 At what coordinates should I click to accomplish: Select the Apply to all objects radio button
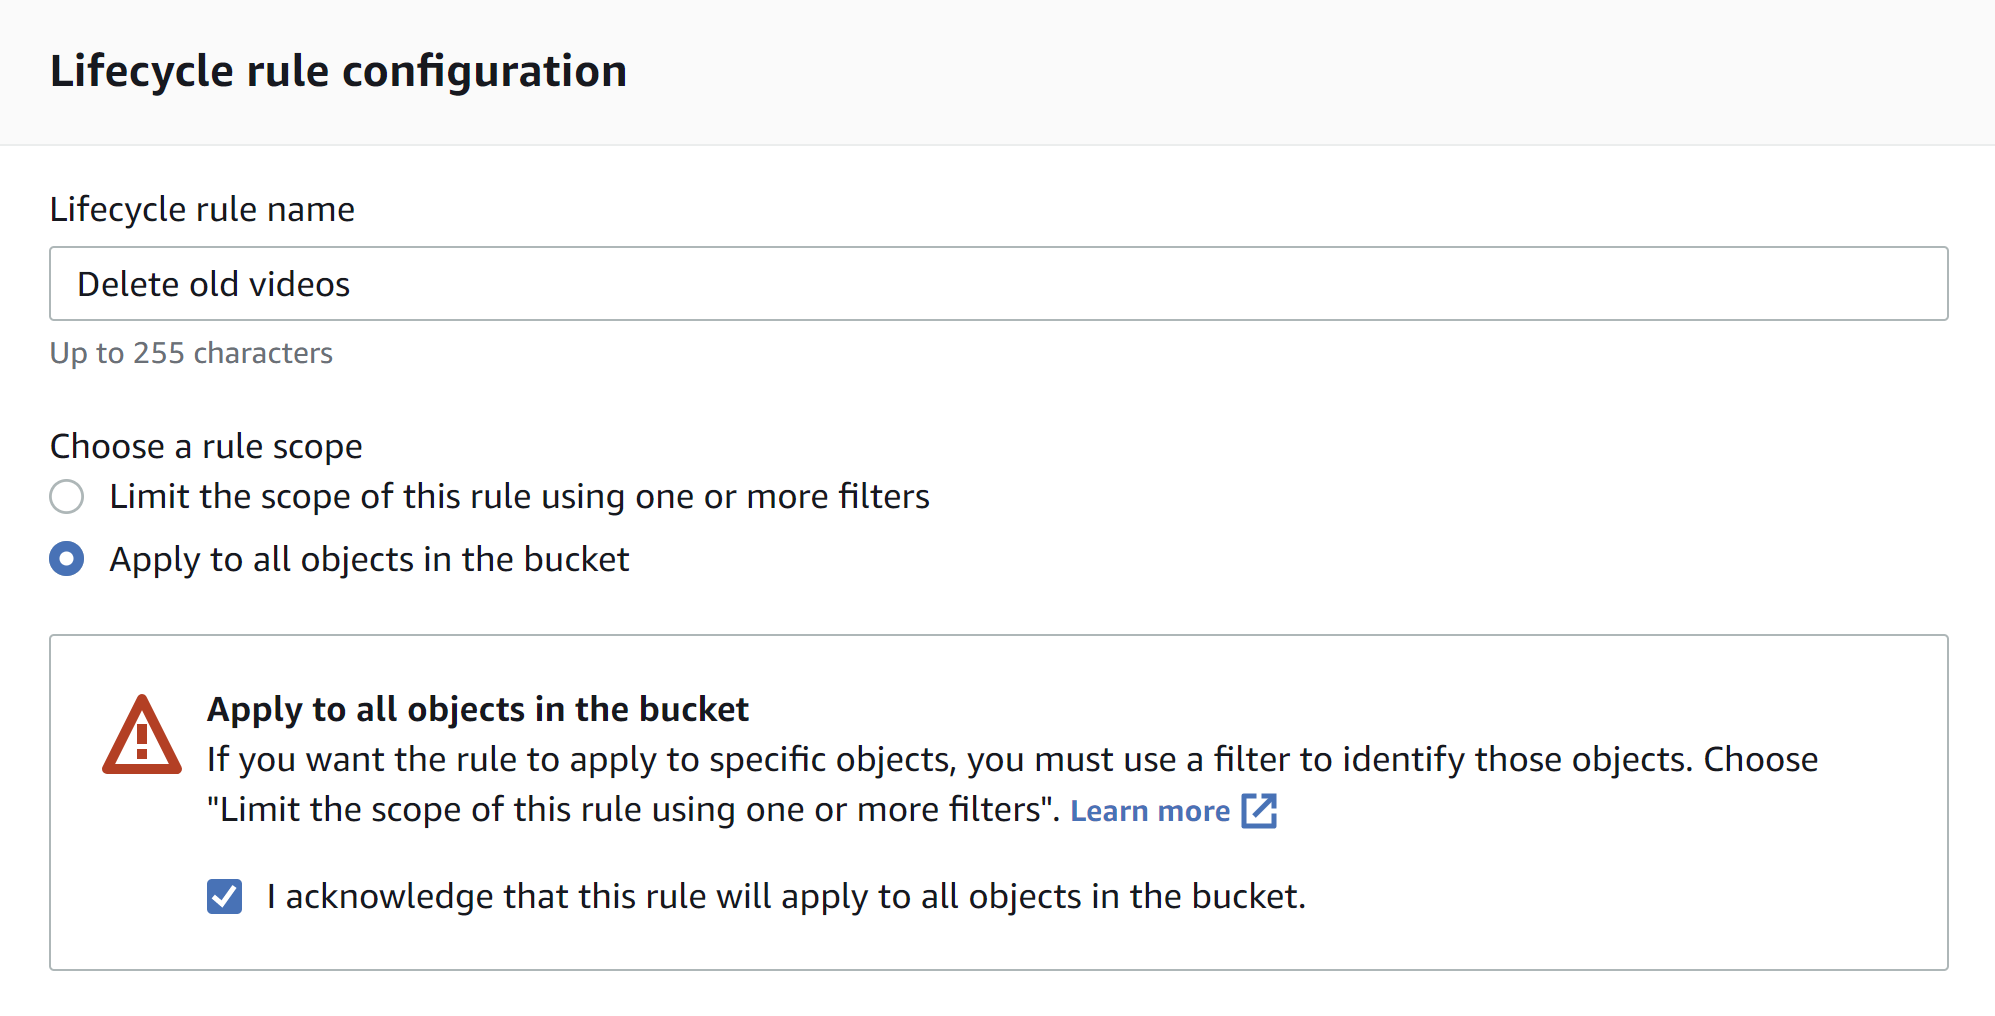[66, 559]
